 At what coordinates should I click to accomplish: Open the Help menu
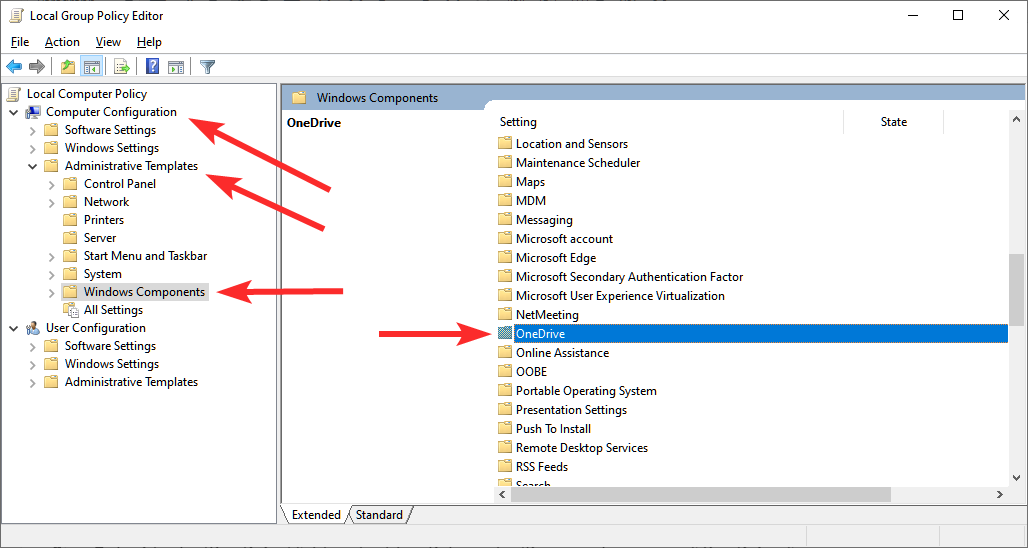pos(149,42)
